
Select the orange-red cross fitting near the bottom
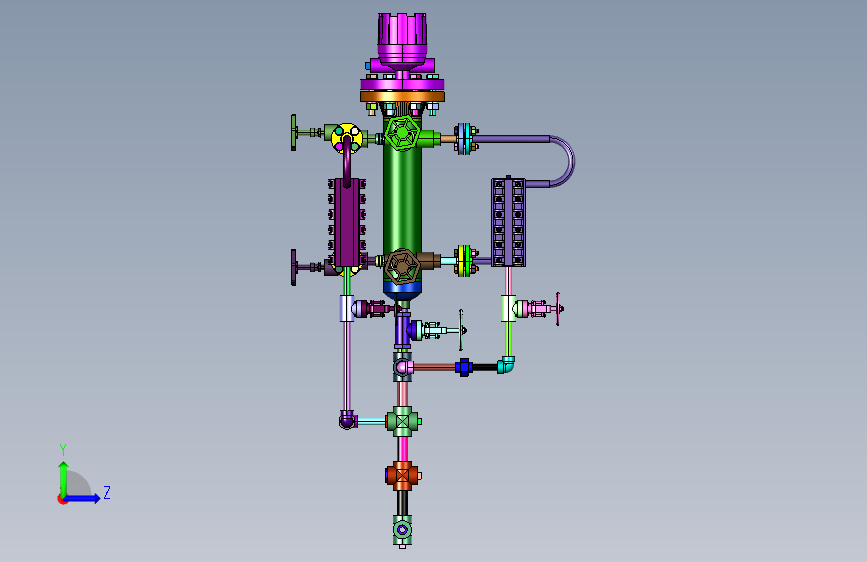[402, 476]
